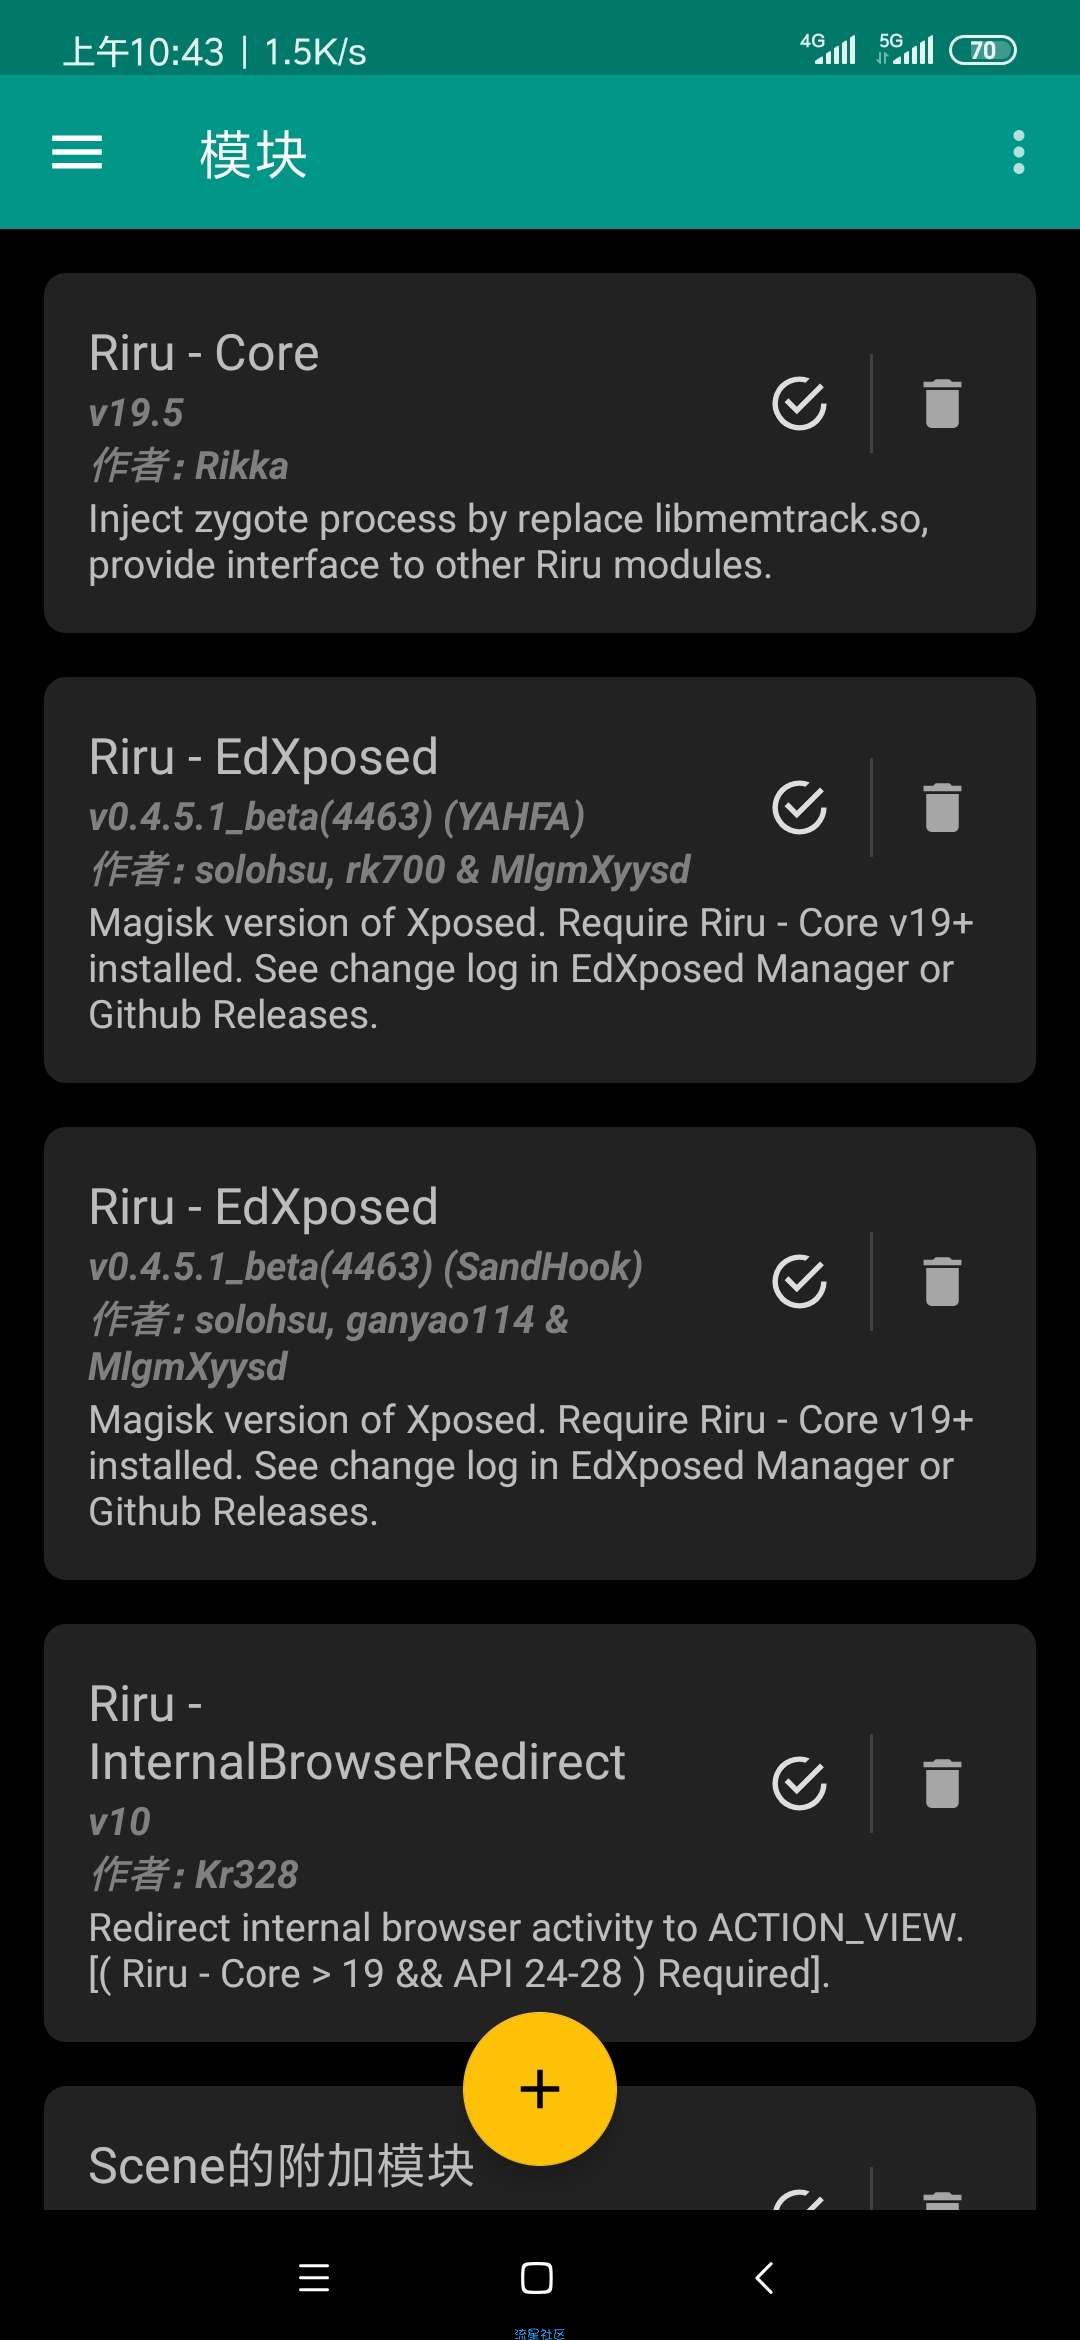Open the three-dot overflow menu
1080x2340 pixels.
[1018, 152]
